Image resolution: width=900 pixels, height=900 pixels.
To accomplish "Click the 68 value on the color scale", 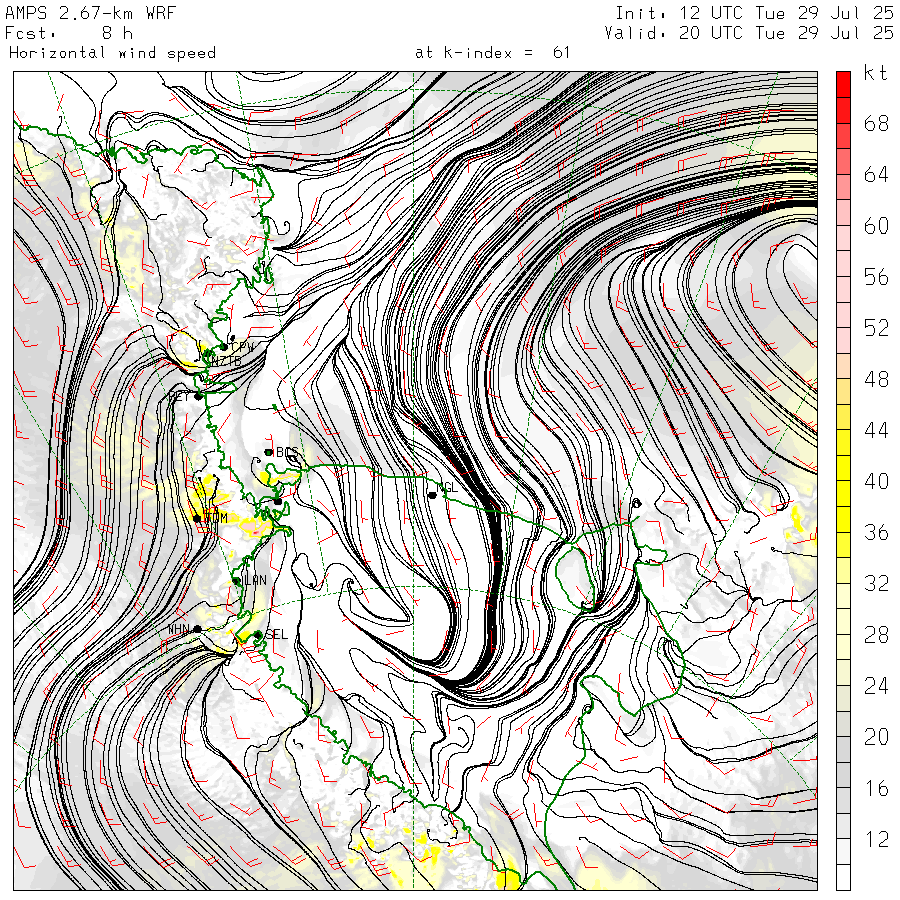I will (x=876, y=123).
